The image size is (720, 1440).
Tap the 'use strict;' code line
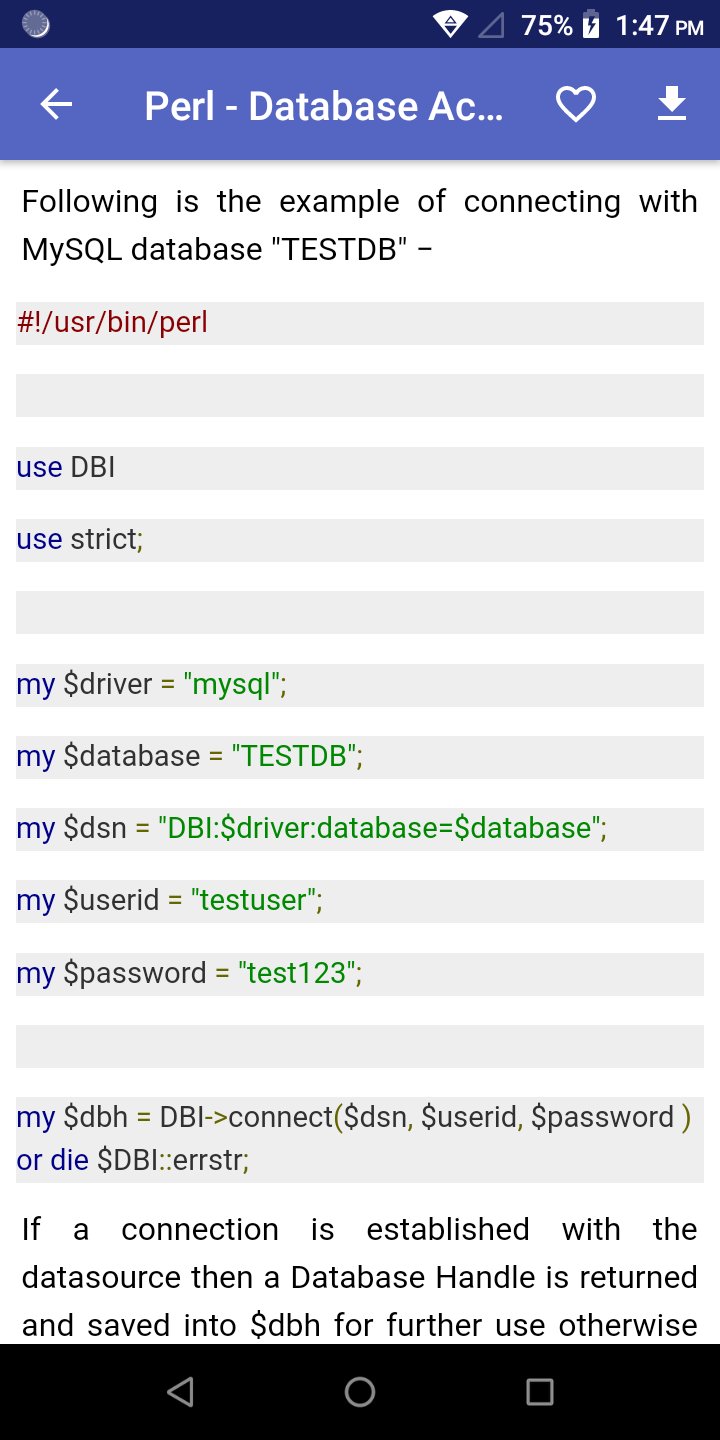click(x=360, y=540)
